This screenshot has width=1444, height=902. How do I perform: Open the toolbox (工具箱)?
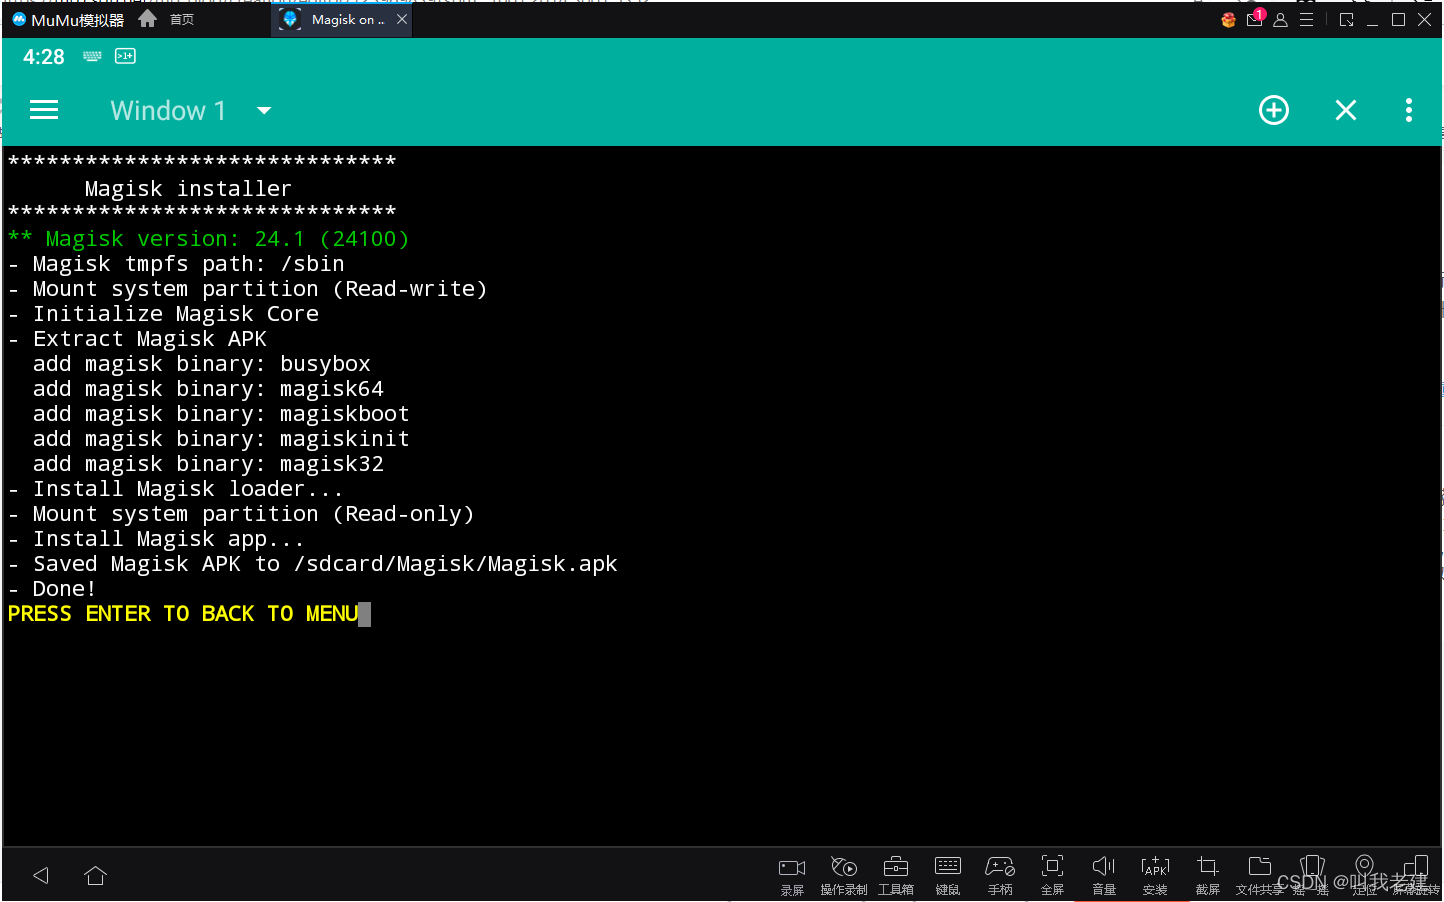tap(896, 876)
